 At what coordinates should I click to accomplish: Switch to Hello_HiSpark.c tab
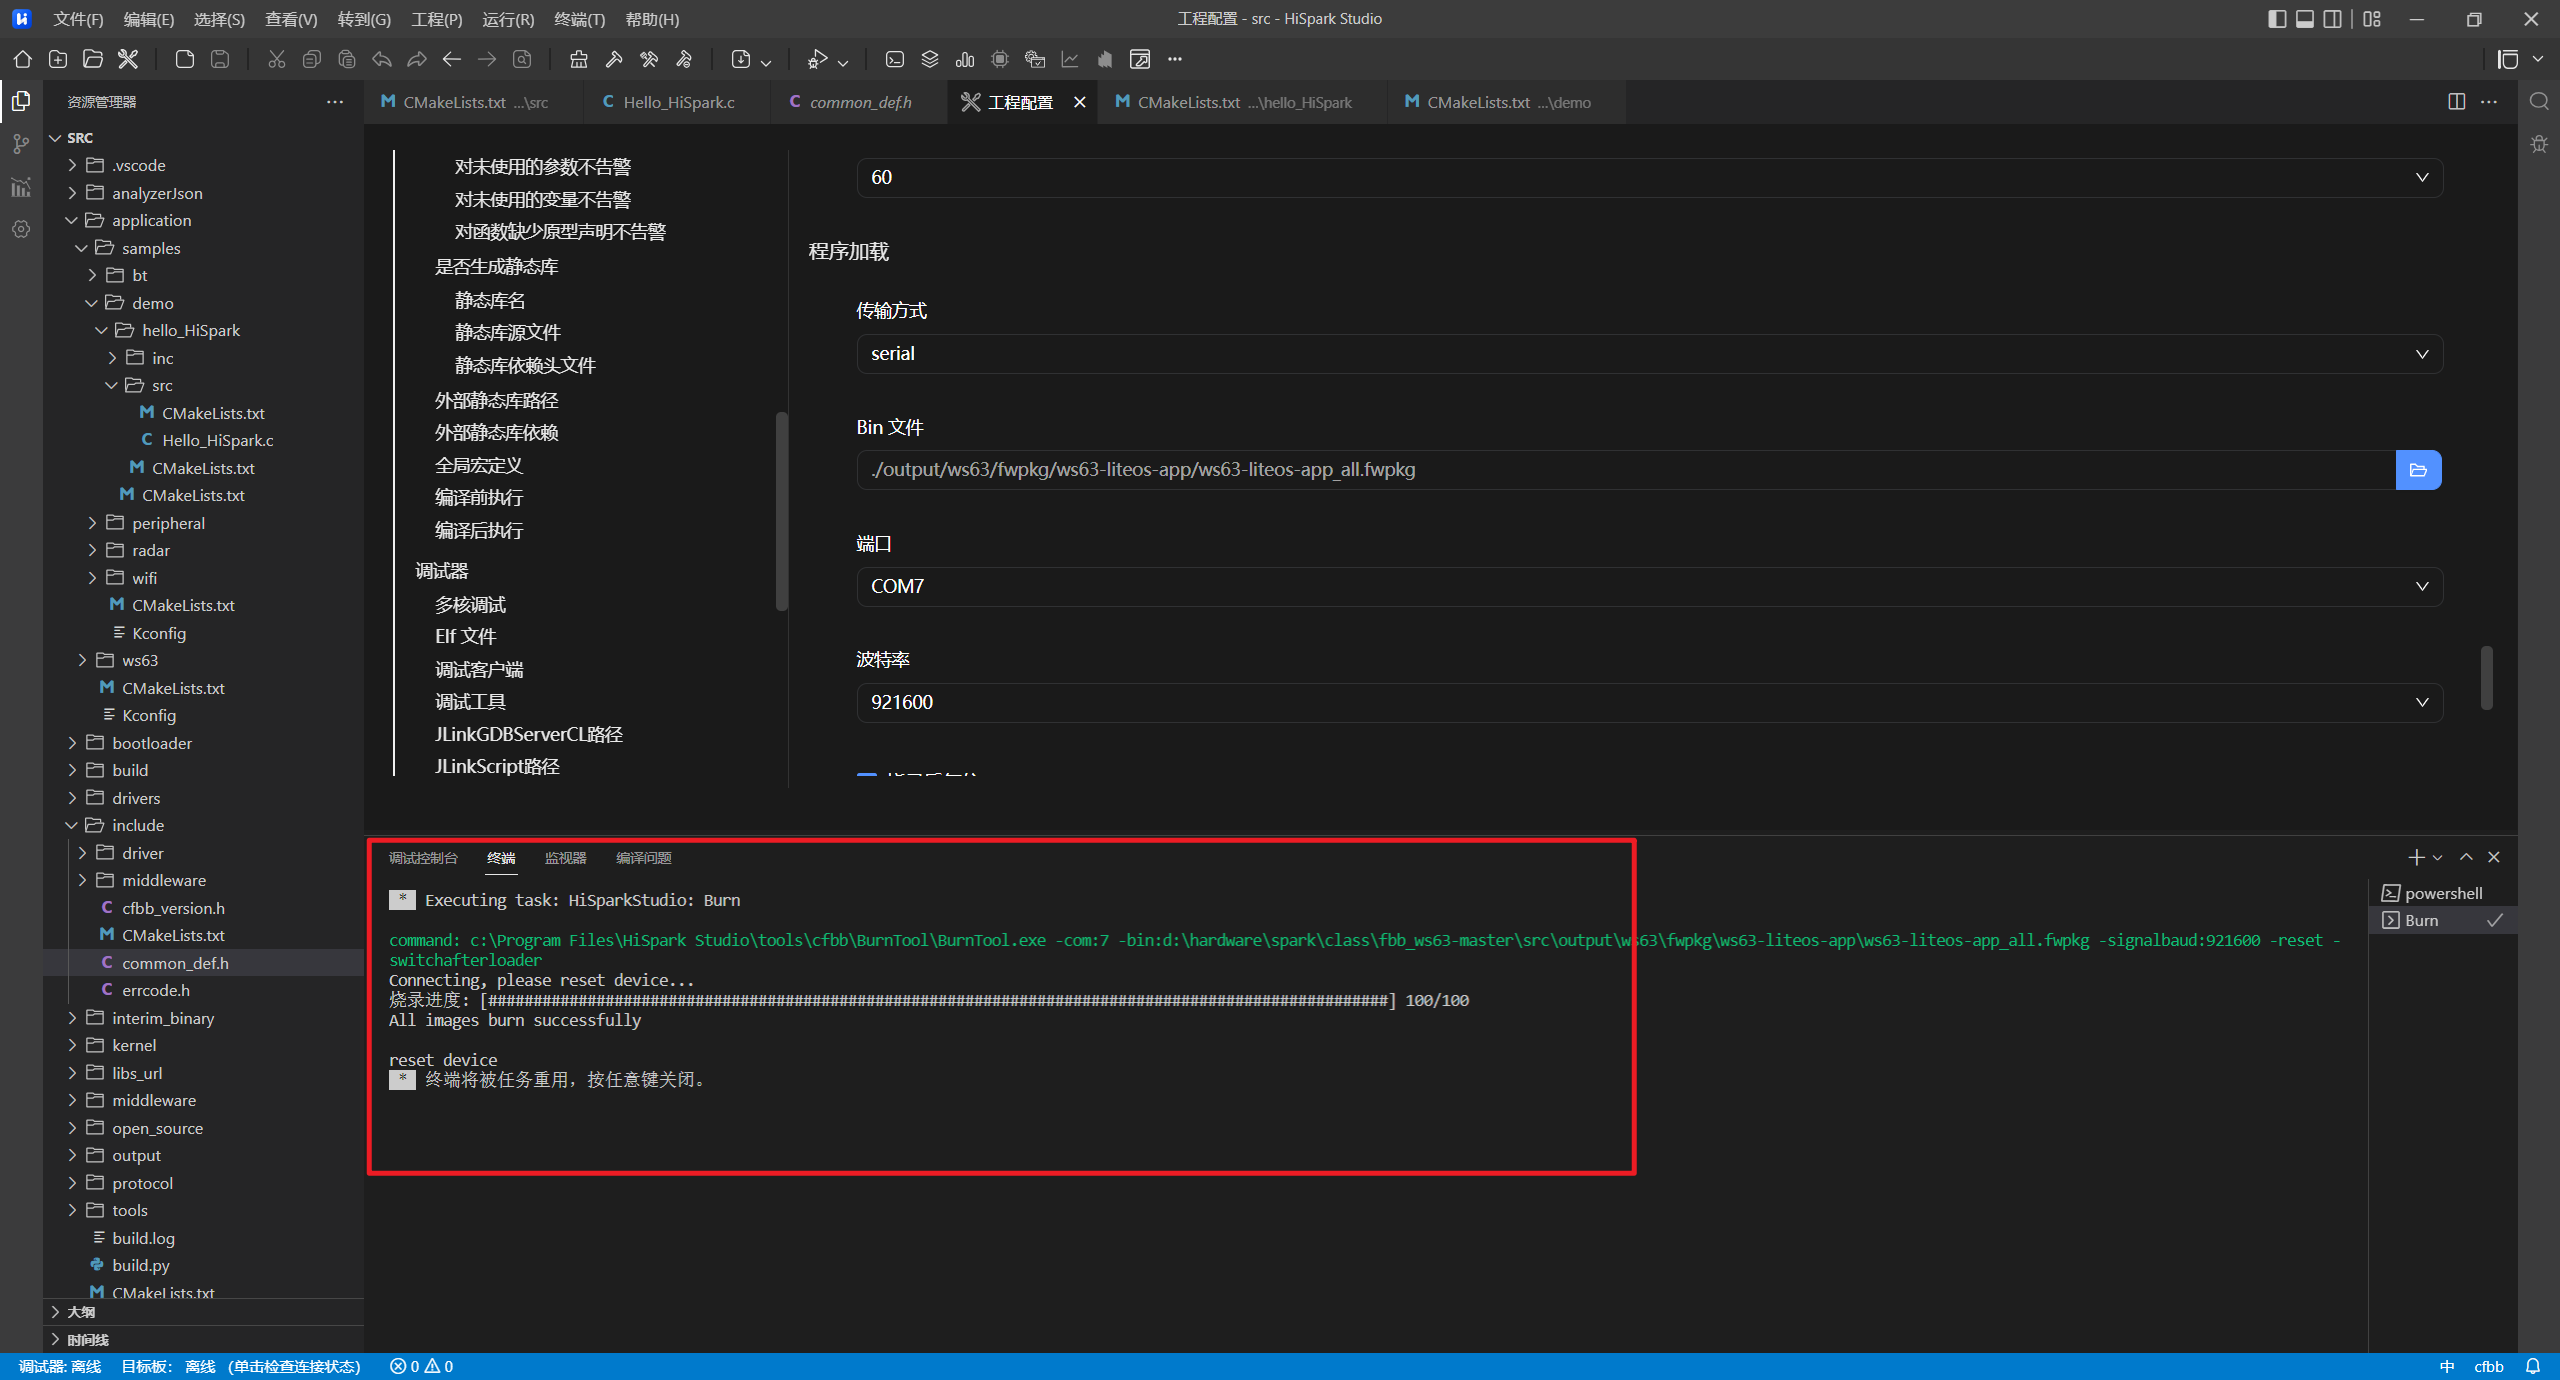[677, 102]
